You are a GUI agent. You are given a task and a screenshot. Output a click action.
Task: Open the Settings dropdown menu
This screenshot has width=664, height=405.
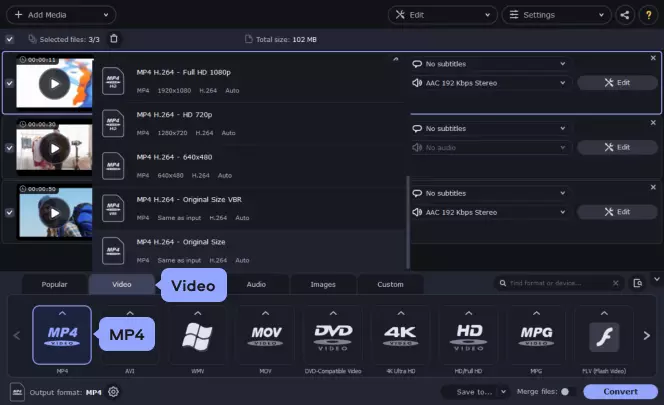pos(556,15)
